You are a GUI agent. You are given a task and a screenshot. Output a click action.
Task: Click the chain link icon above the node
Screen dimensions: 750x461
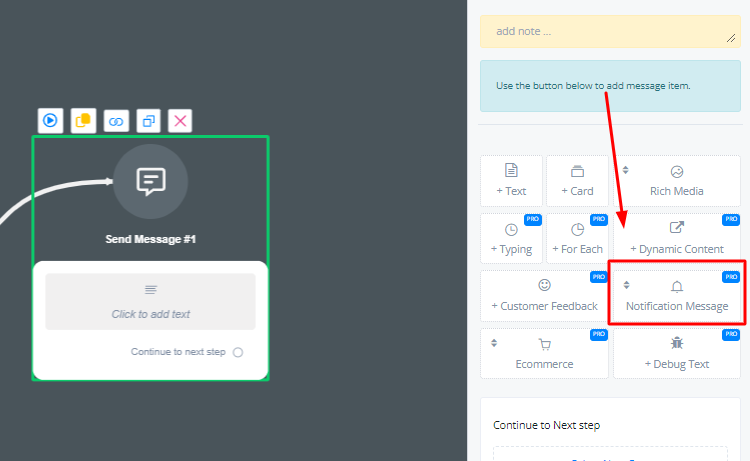(x=116, y=121)
